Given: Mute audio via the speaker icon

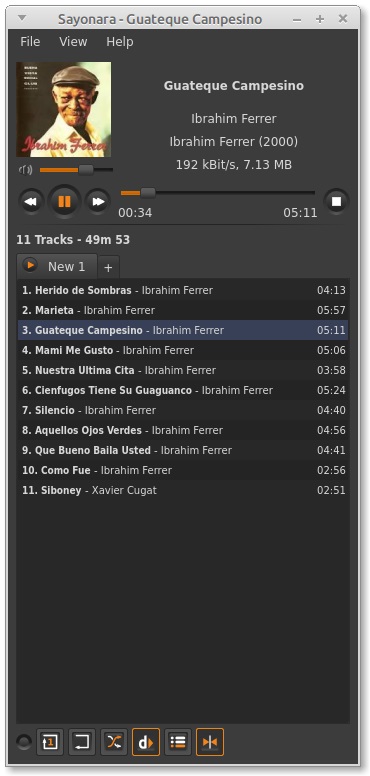Looking at the screenshot, I should 25,170.
